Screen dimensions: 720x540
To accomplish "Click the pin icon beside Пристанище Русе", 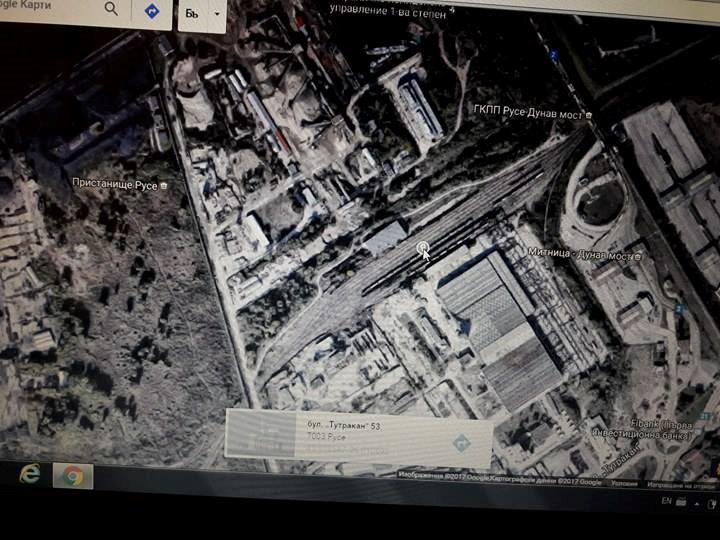I will point(164,185).
